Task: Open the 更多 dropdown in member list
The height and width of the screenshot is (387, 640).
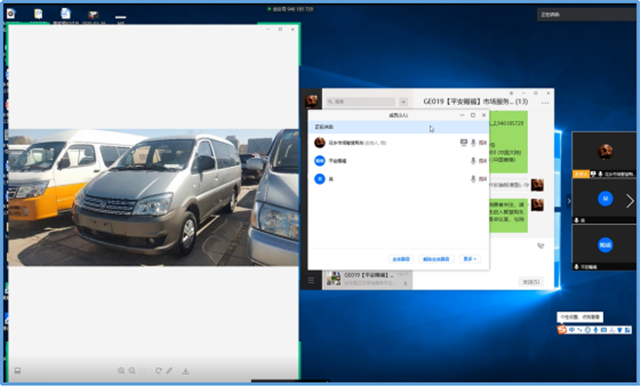Action: click(470, 259)
